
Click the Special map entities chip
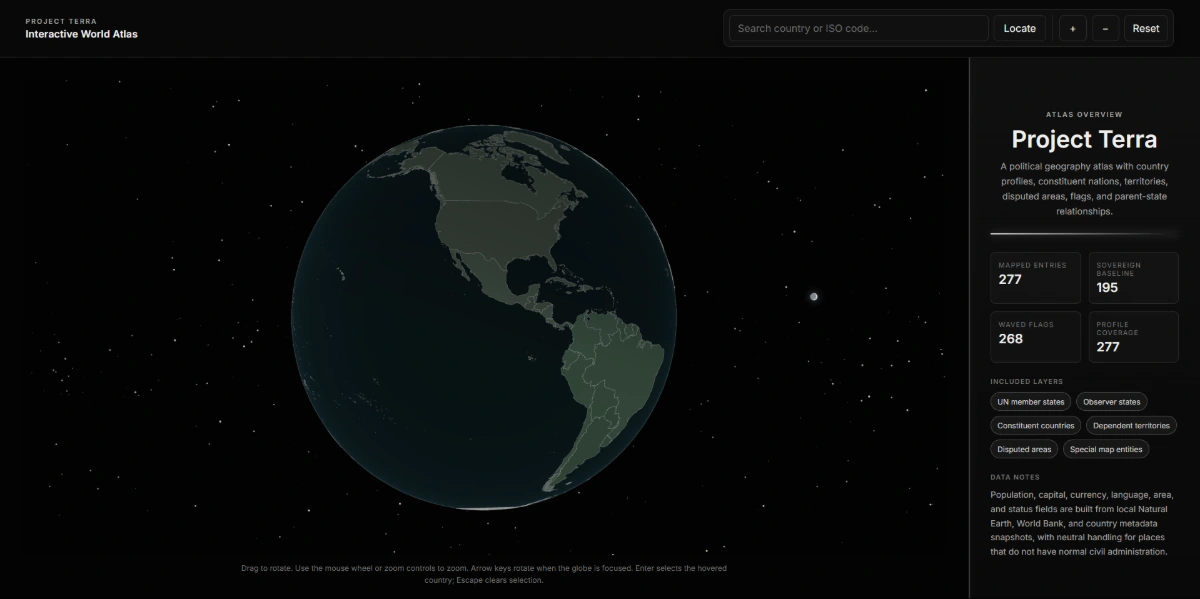tap(1106, 450)
